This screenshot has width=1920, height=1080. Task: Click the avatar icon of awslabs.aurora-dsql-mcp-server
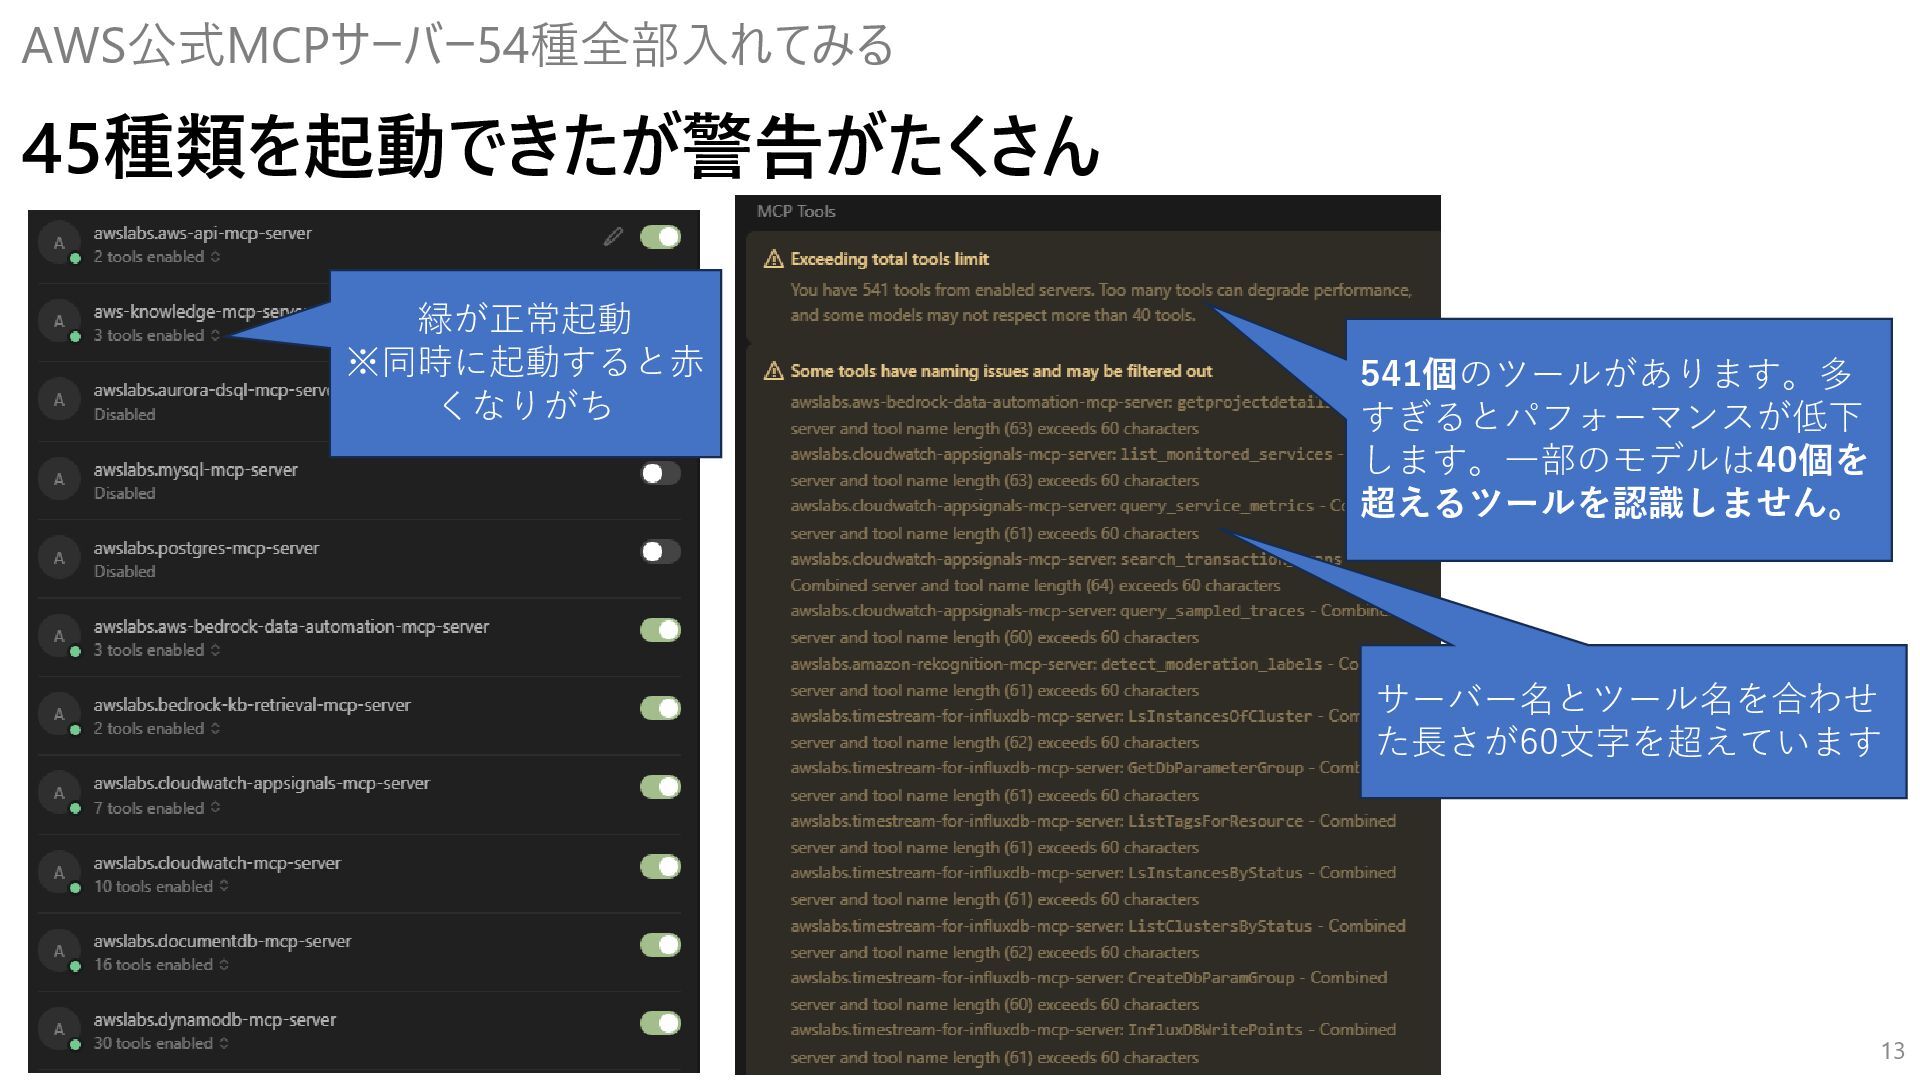click(59, 400)
